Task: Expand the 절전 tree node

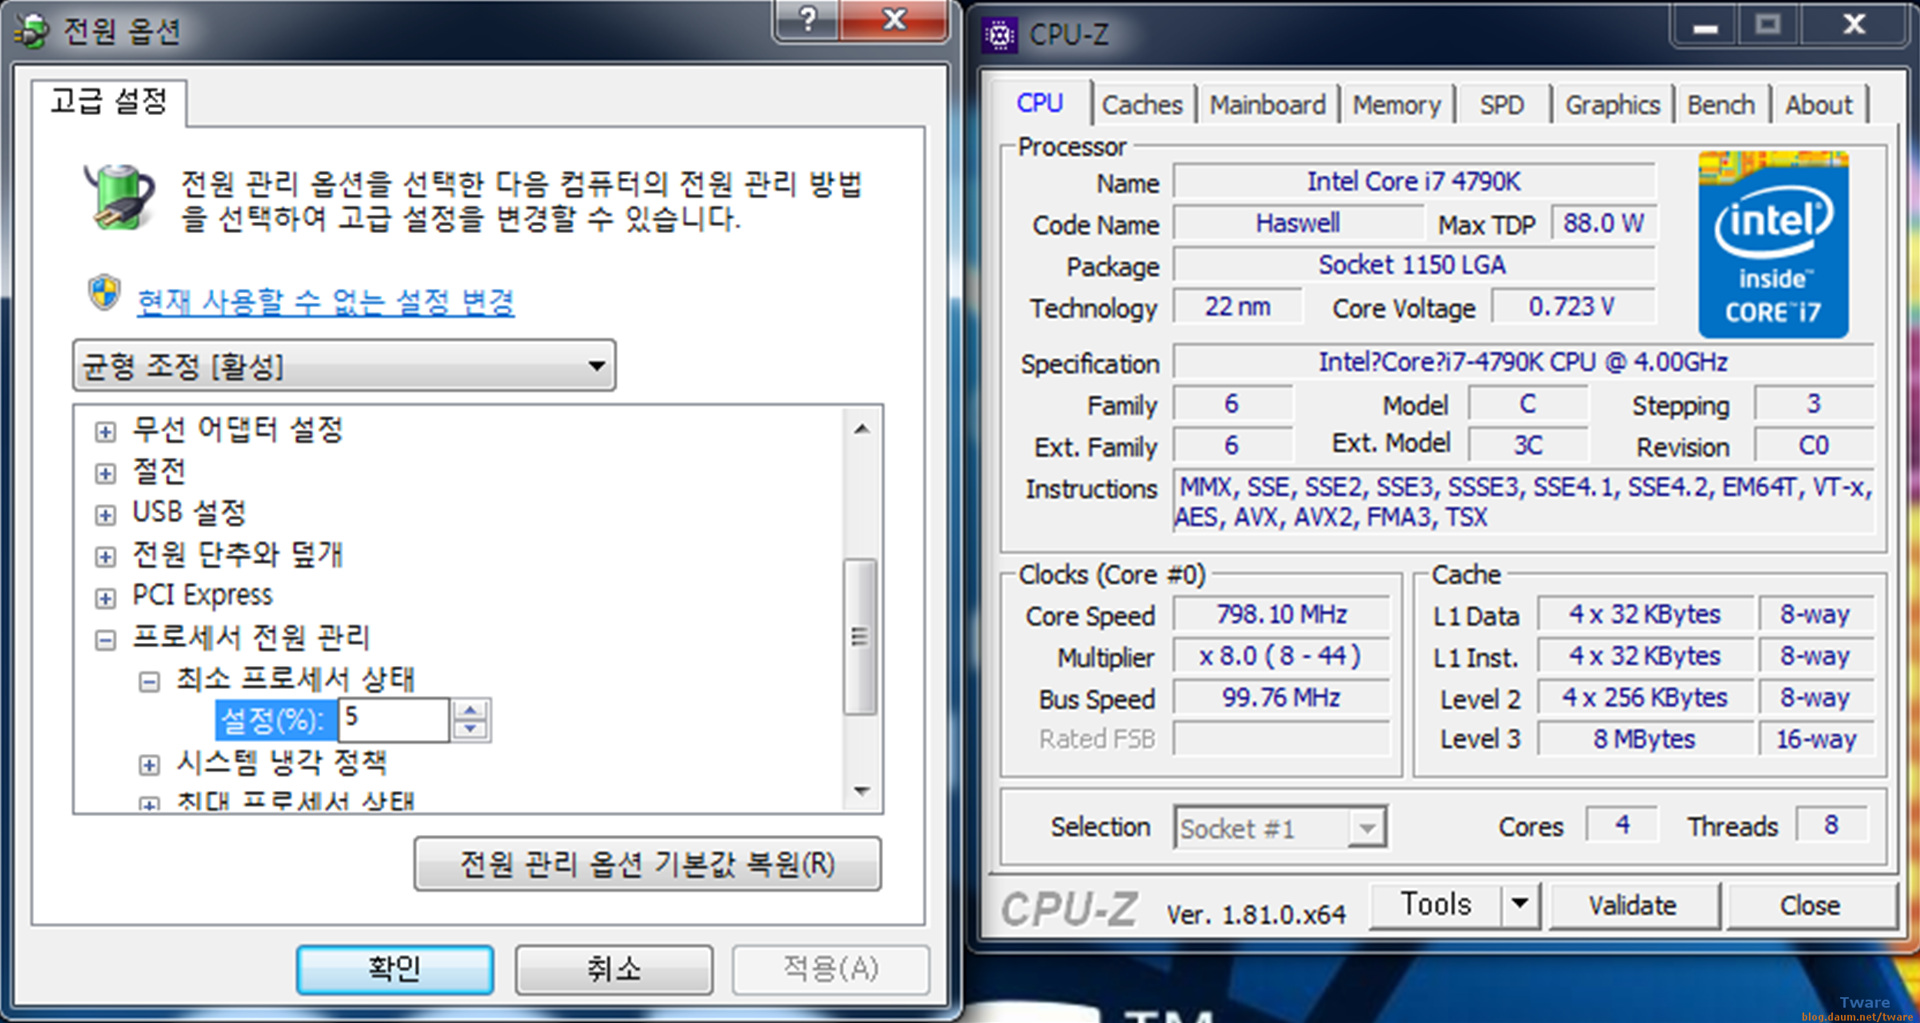Action: point(105,473)
